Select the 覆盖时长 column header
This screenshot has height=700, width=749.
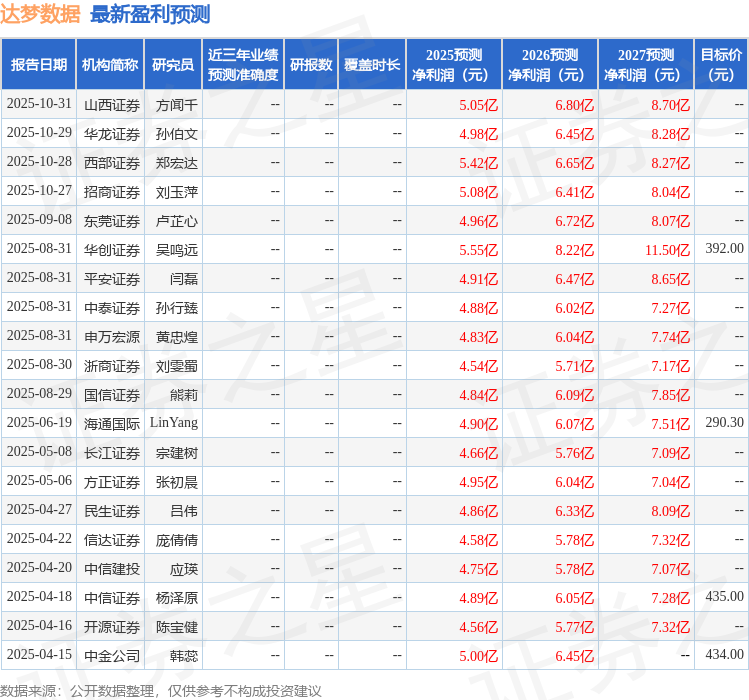(372, 65)
